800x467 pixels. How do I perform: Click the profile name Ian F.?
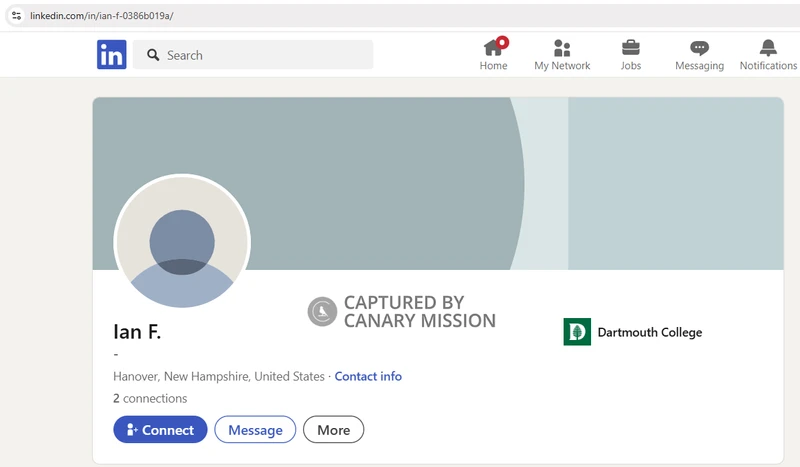[137, 332]
